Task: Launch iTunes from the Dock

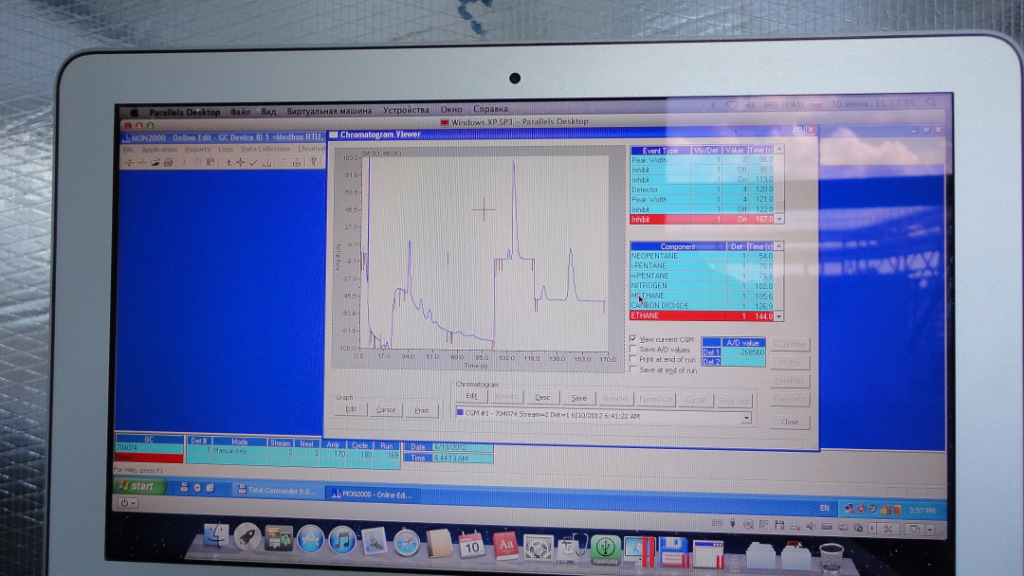Action: 342,541
